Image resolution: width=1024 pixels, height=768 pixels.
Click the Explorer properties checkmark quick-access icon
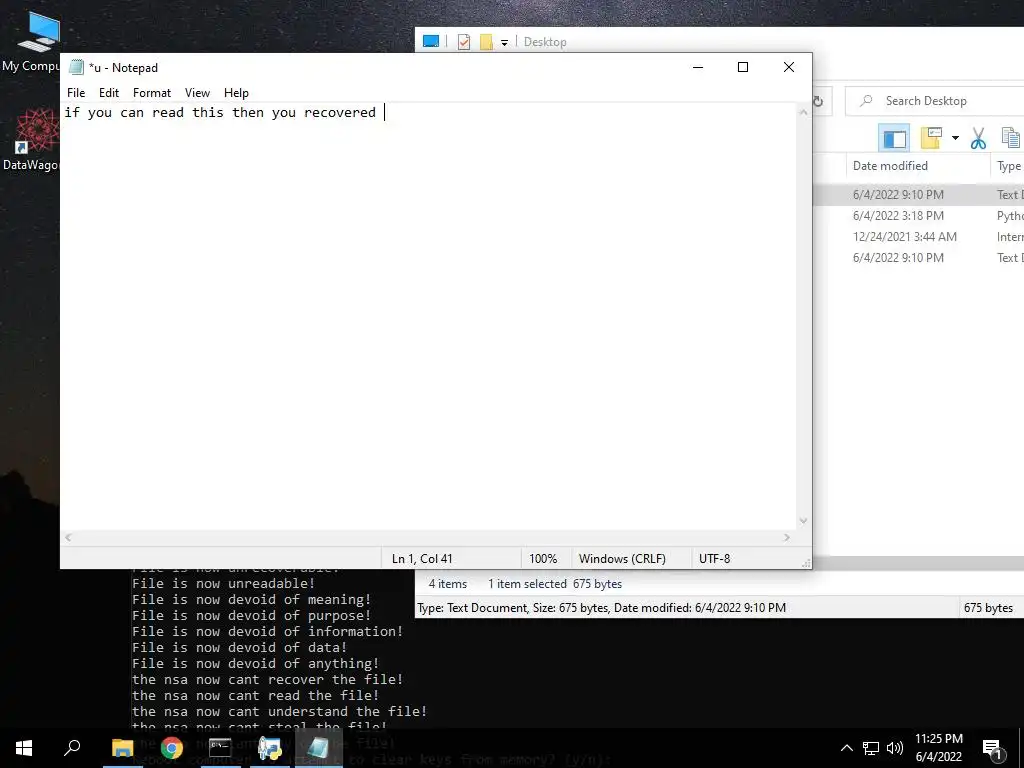(x=464, y=42)
